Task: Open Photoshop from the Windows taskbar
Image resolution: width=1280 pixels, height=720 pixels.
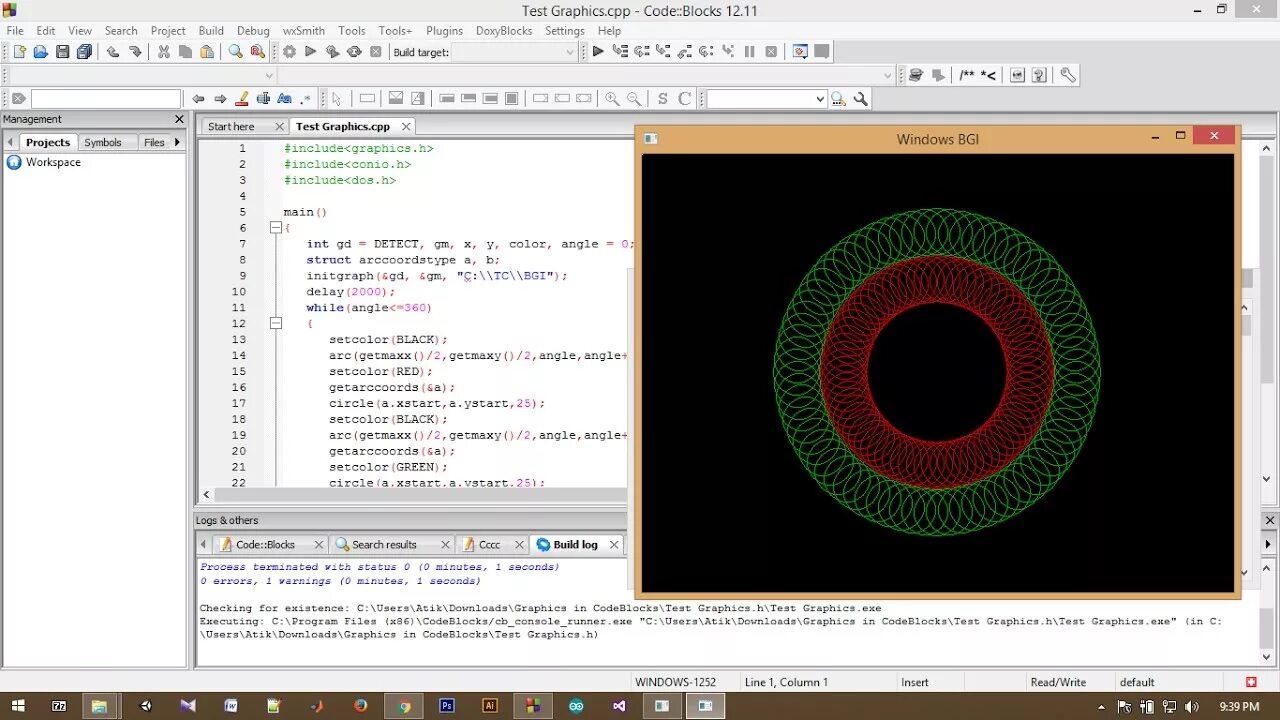Action: 447,706
